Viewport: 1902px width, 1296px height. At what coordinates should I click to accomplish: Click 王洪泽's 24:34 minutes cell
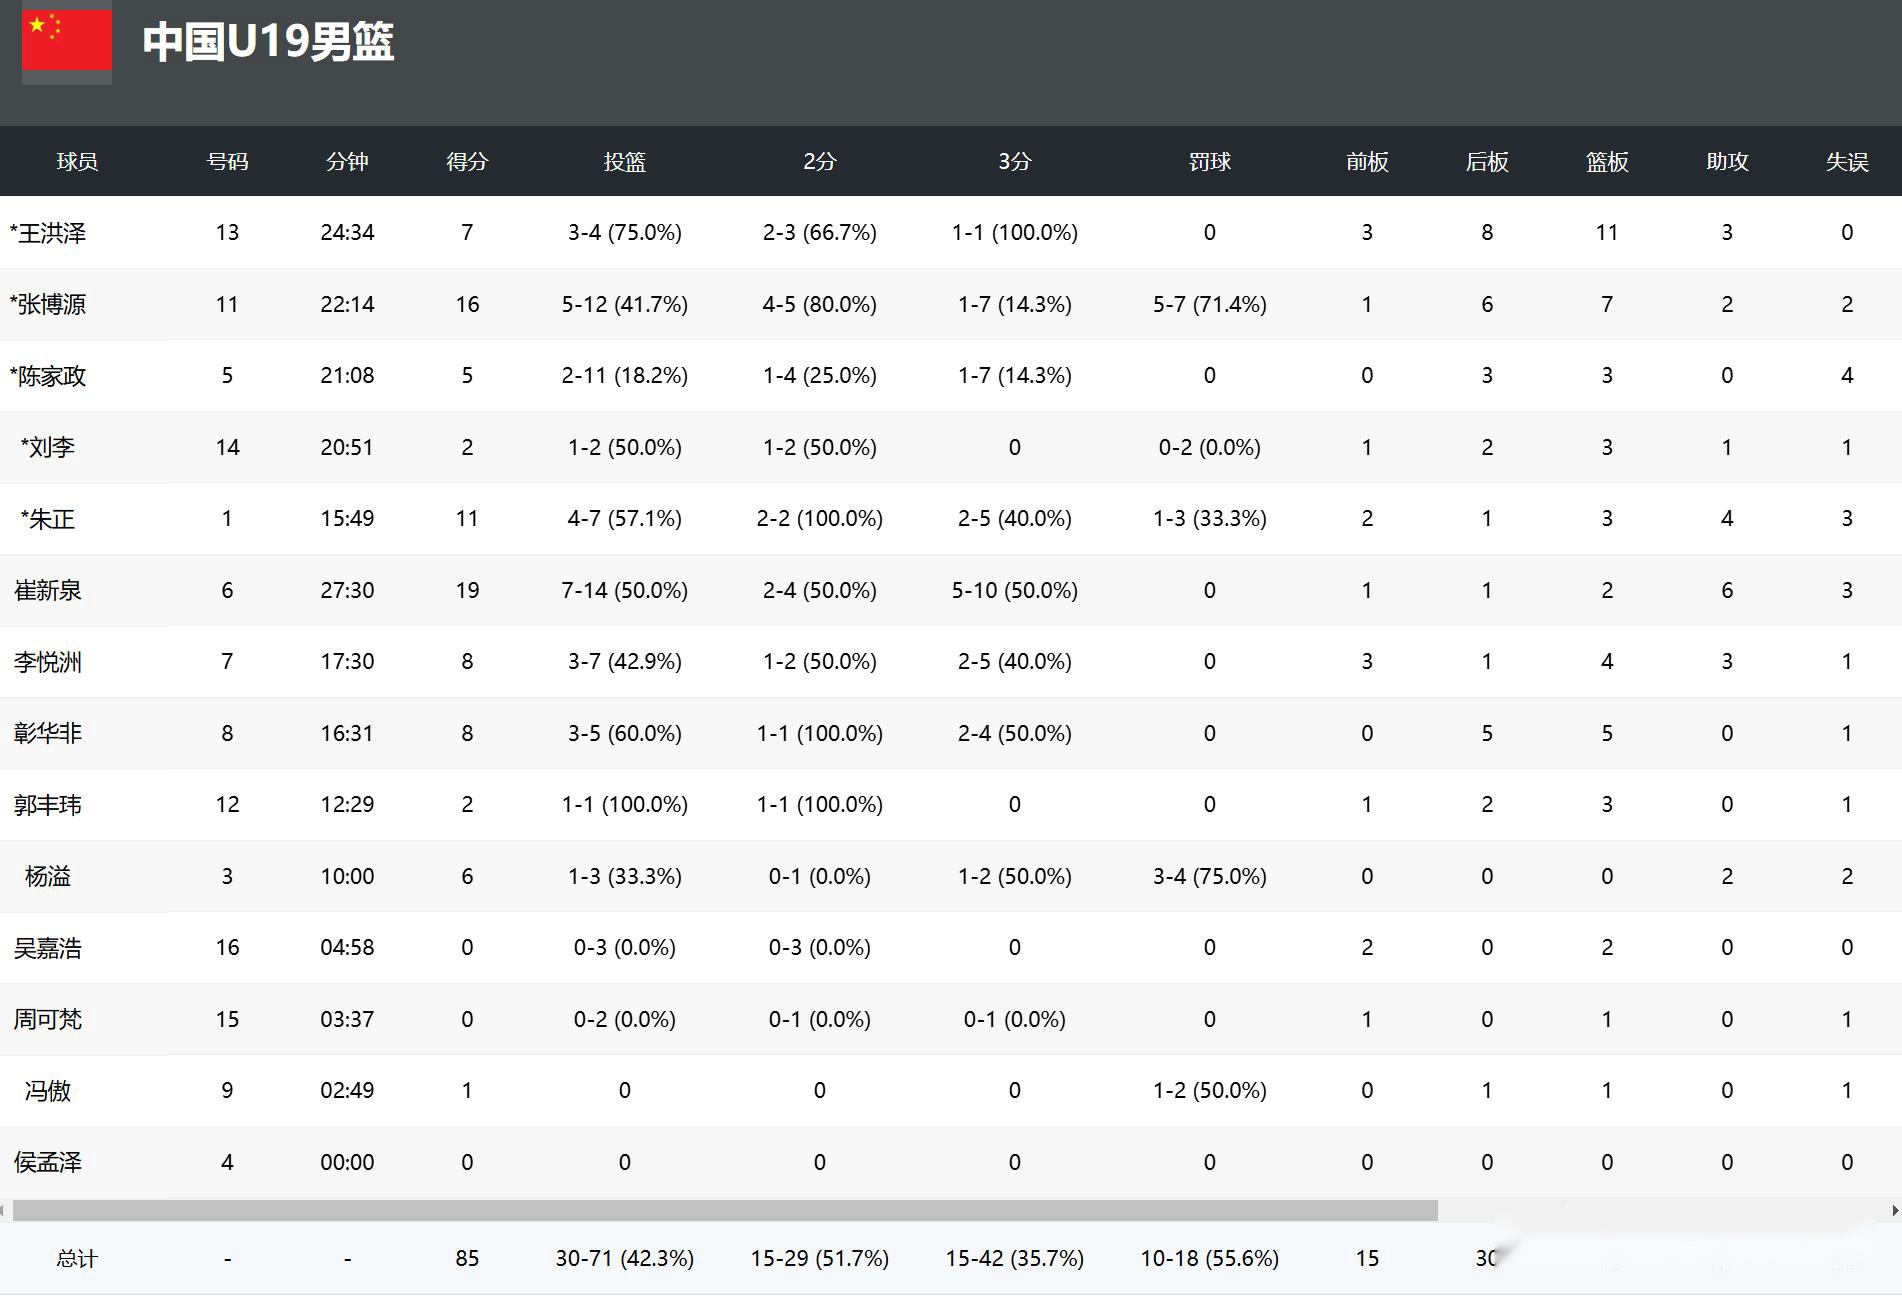[347, 232]
